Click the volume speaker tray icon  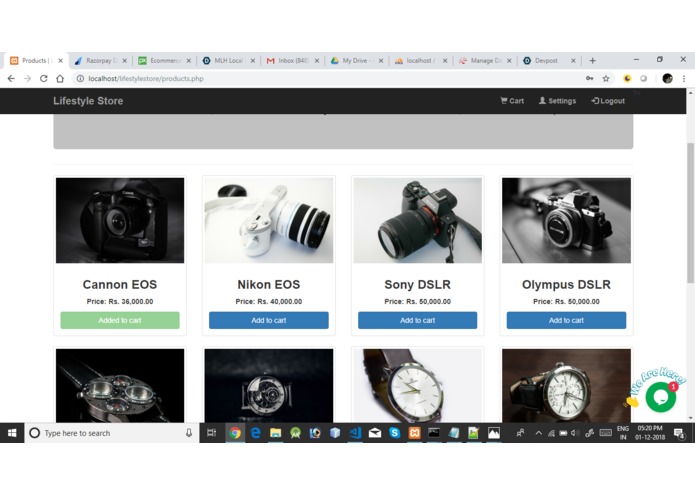click(x=575, y=433)
